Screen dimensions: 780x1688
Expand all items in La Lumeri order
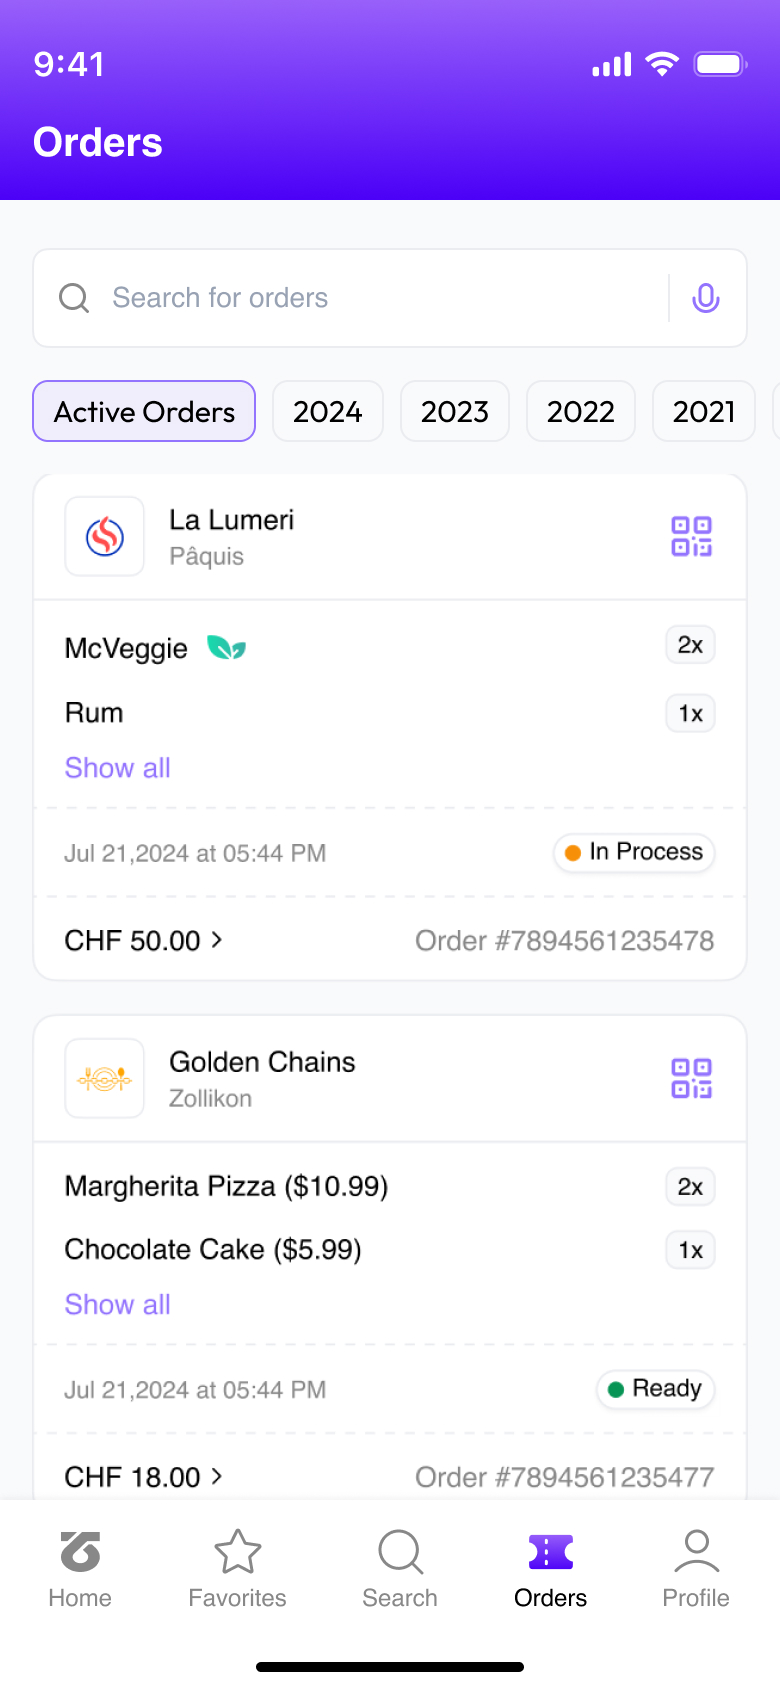pos(117,768)
